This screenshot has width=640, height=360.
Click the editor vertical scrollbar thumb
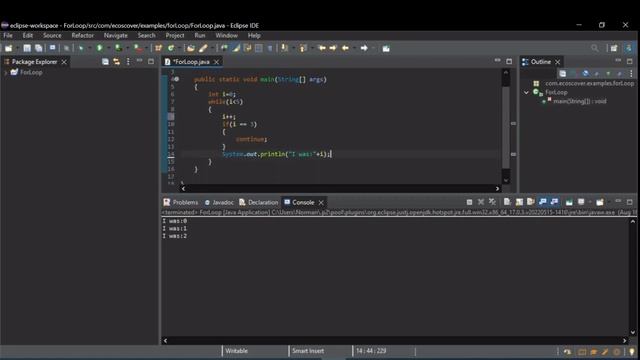pos(506,127)
